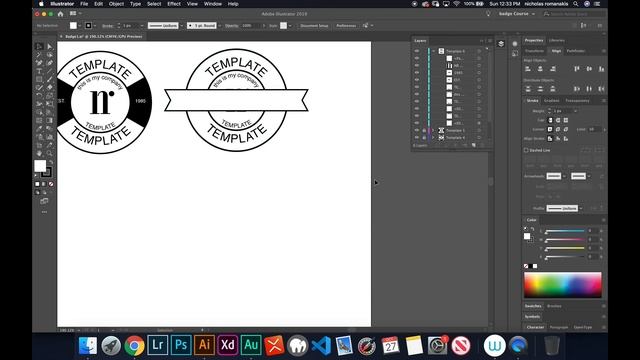Screen dimensions: 640x360
Task: Open Google Chrome from the Dock
Action: pyautogui.click(x=134, y=345)
